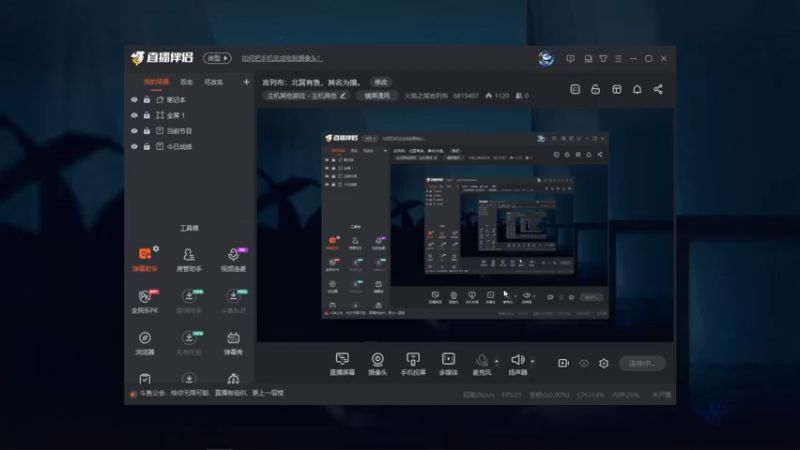Unlock the 当前节目 source
The image size is (800, 450).
click(147, 131)
